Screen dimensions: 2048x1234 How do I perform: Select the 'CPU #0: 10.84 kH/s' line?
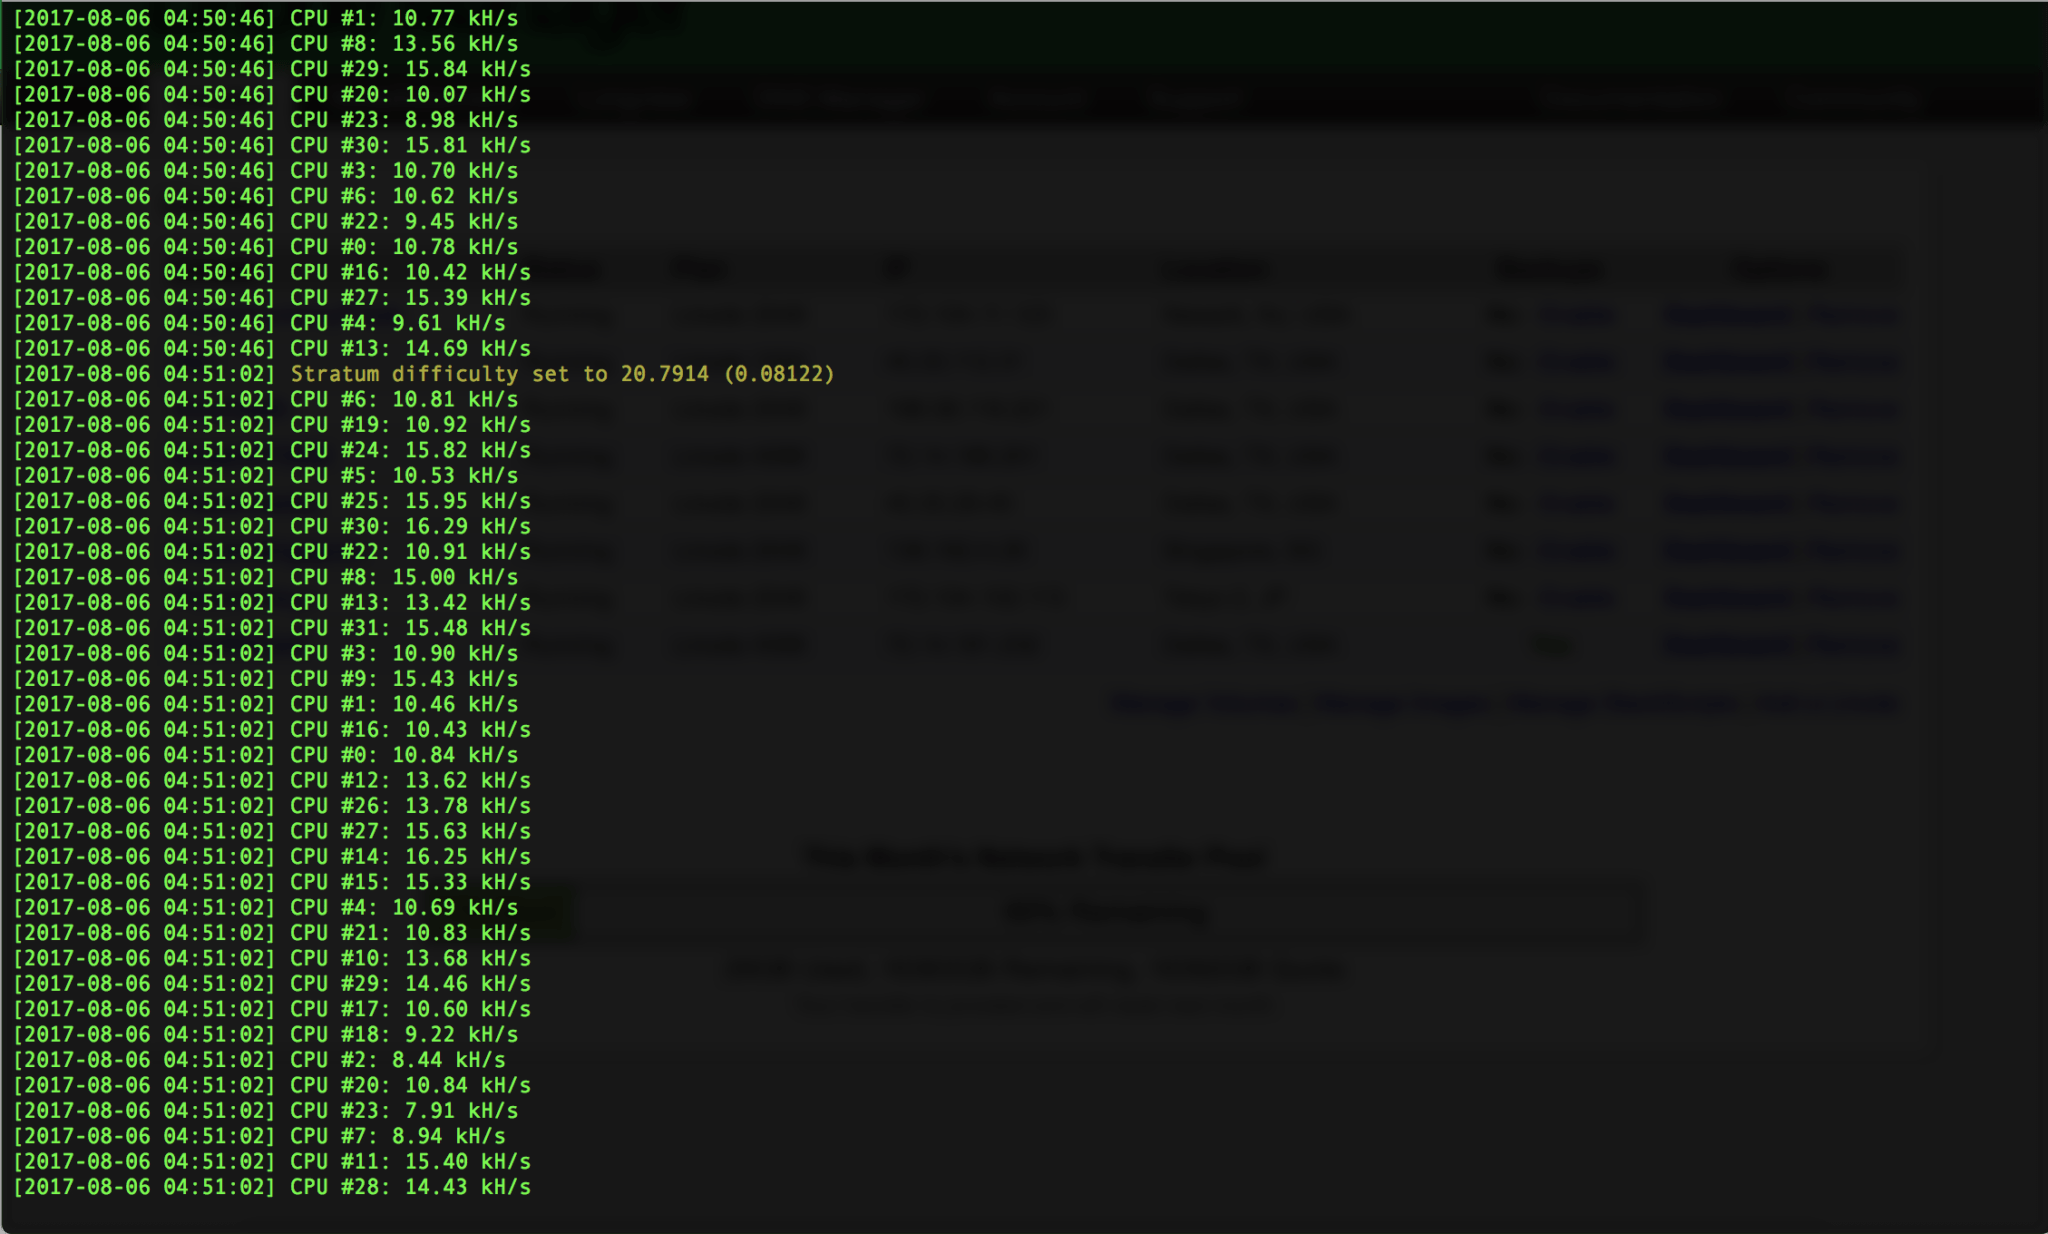click(x=265, y=755)
